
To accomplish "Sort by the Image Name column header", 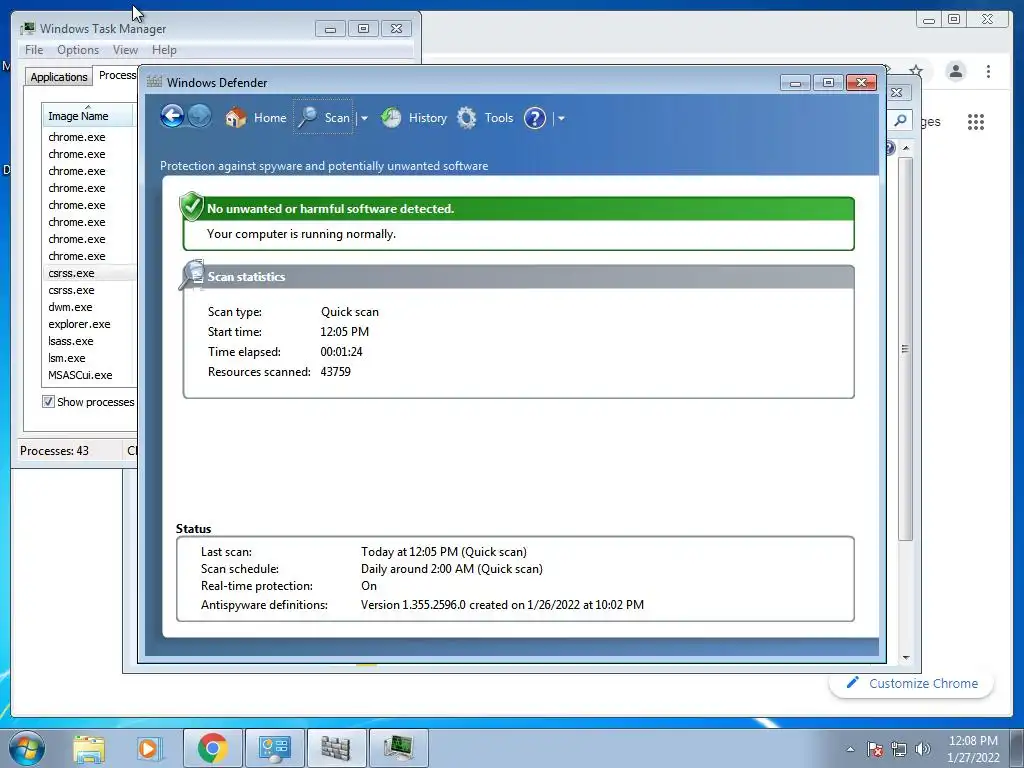I will (x=88, y=116).
